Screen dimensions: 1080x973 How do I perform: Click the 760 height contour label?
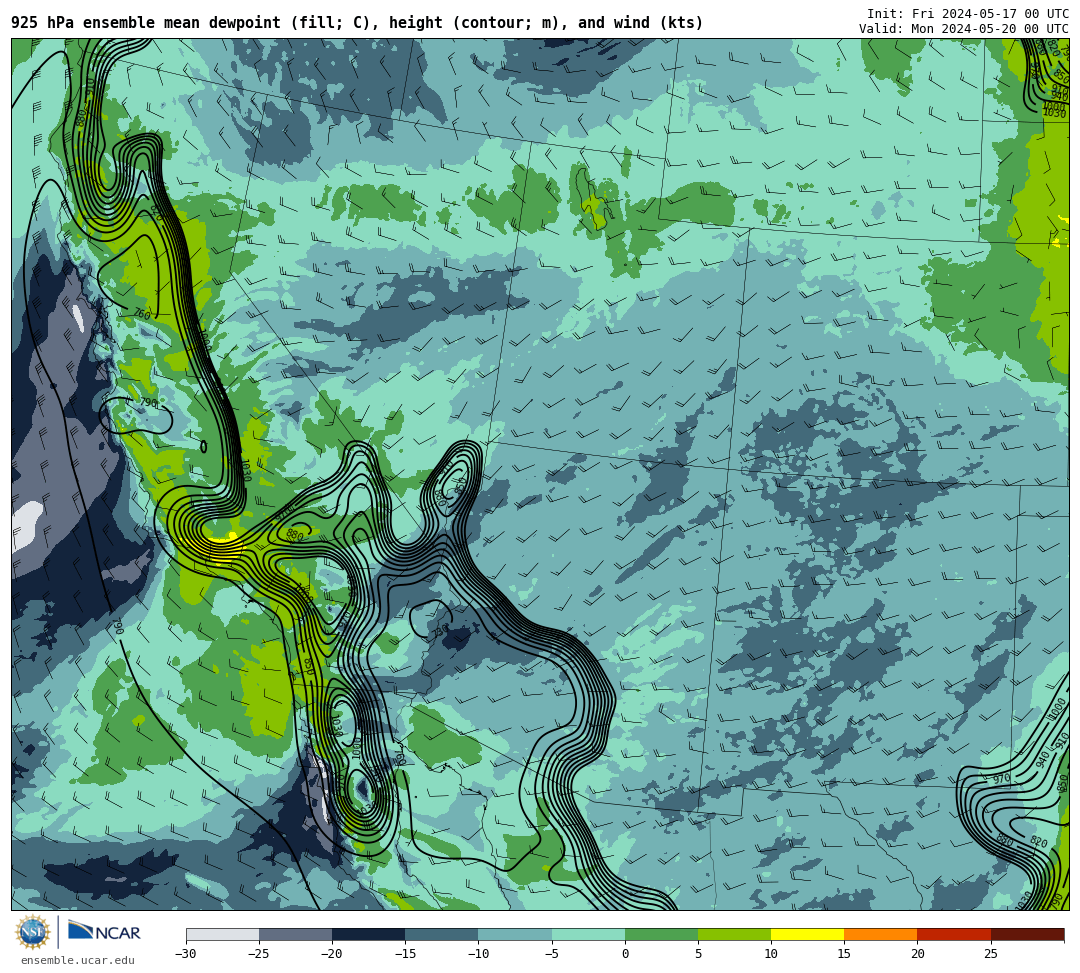141,314
